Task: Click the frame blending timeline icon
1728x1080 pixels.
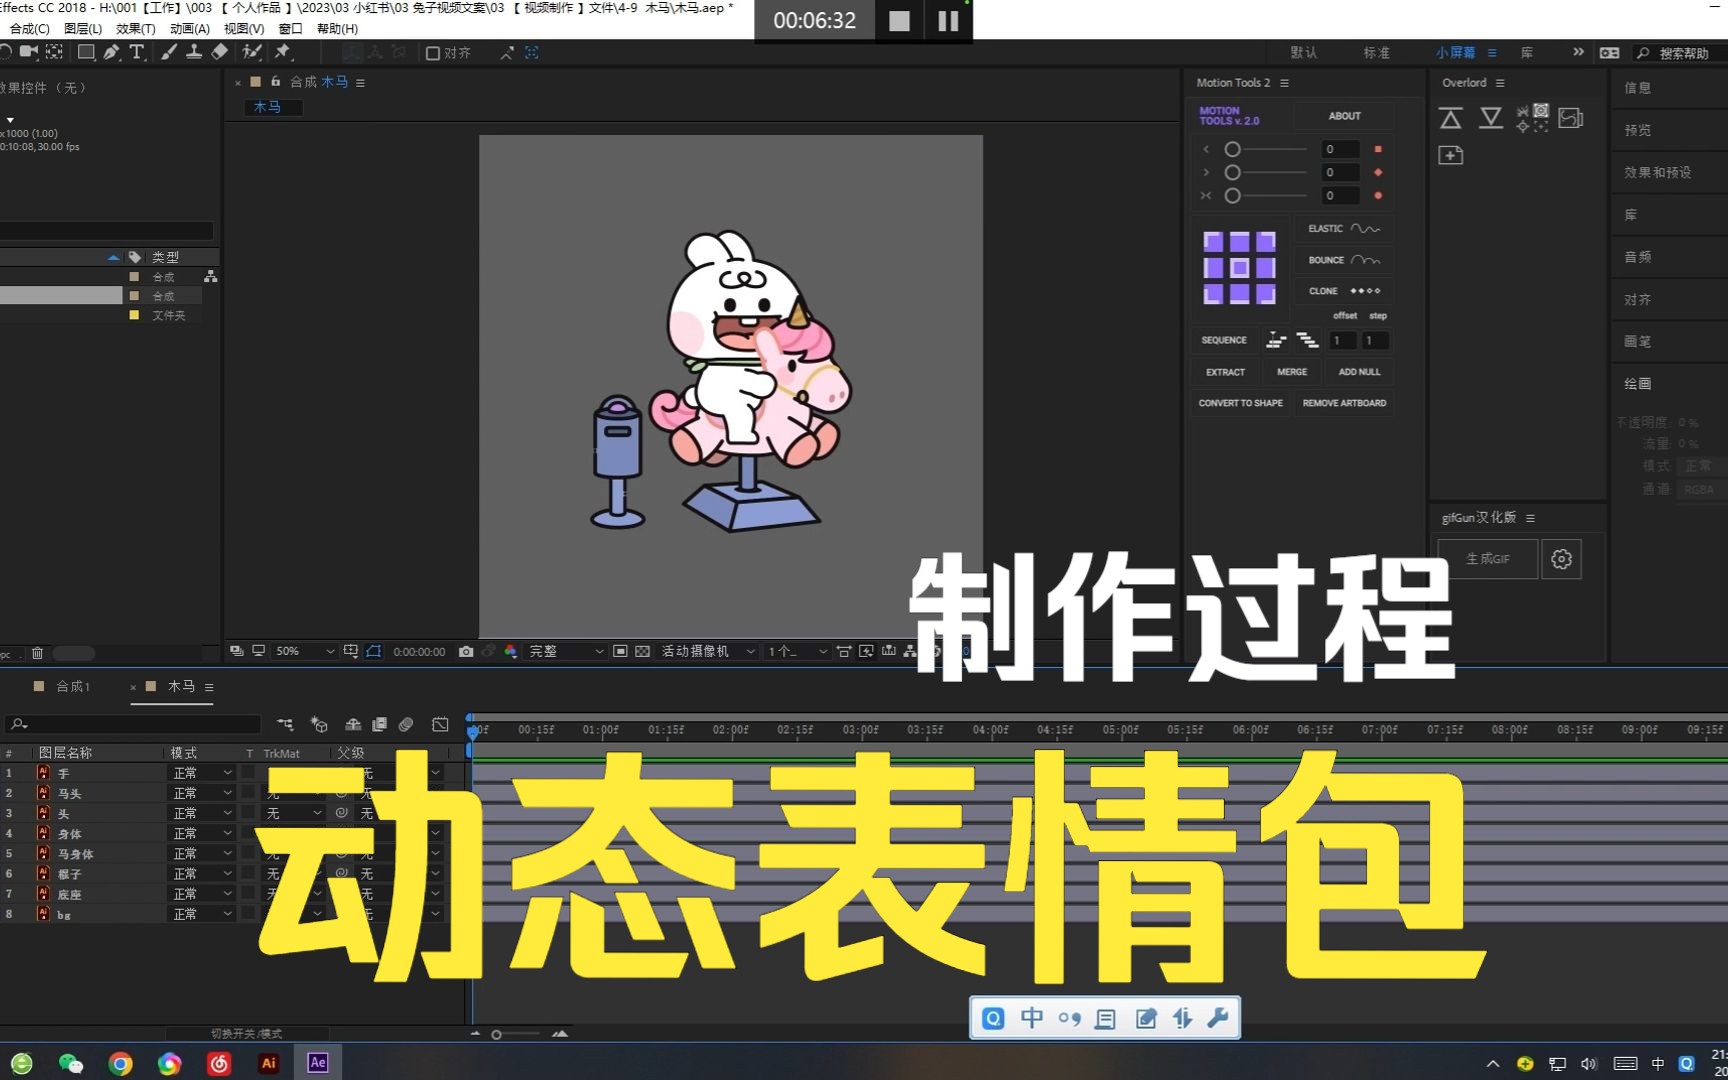Action: tap(379, 724)
